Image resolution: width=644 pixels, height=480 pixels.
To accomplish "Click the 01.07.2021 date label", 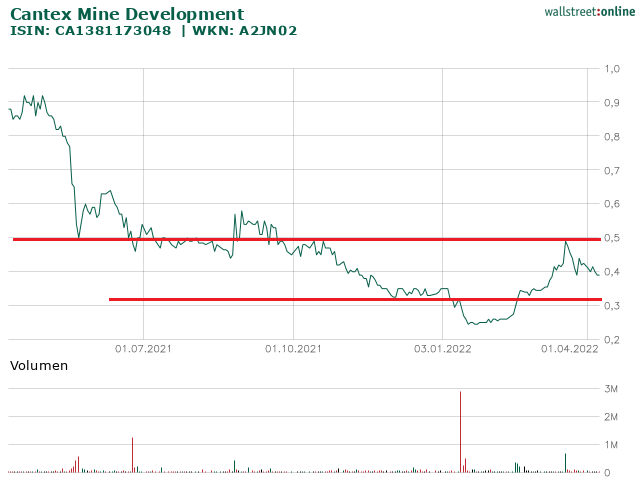I will 143,349.
